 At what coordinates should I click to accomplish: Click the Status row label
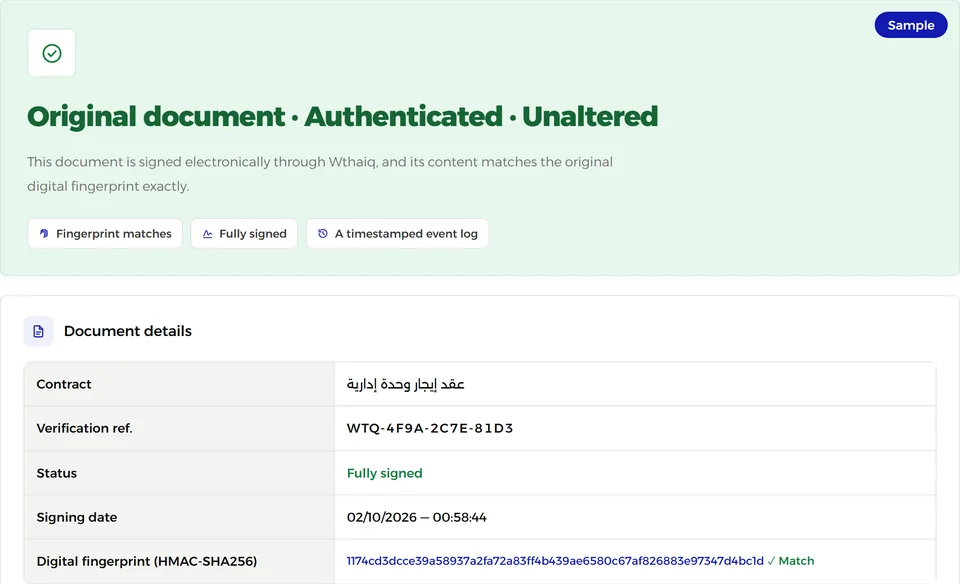point(56,473)
